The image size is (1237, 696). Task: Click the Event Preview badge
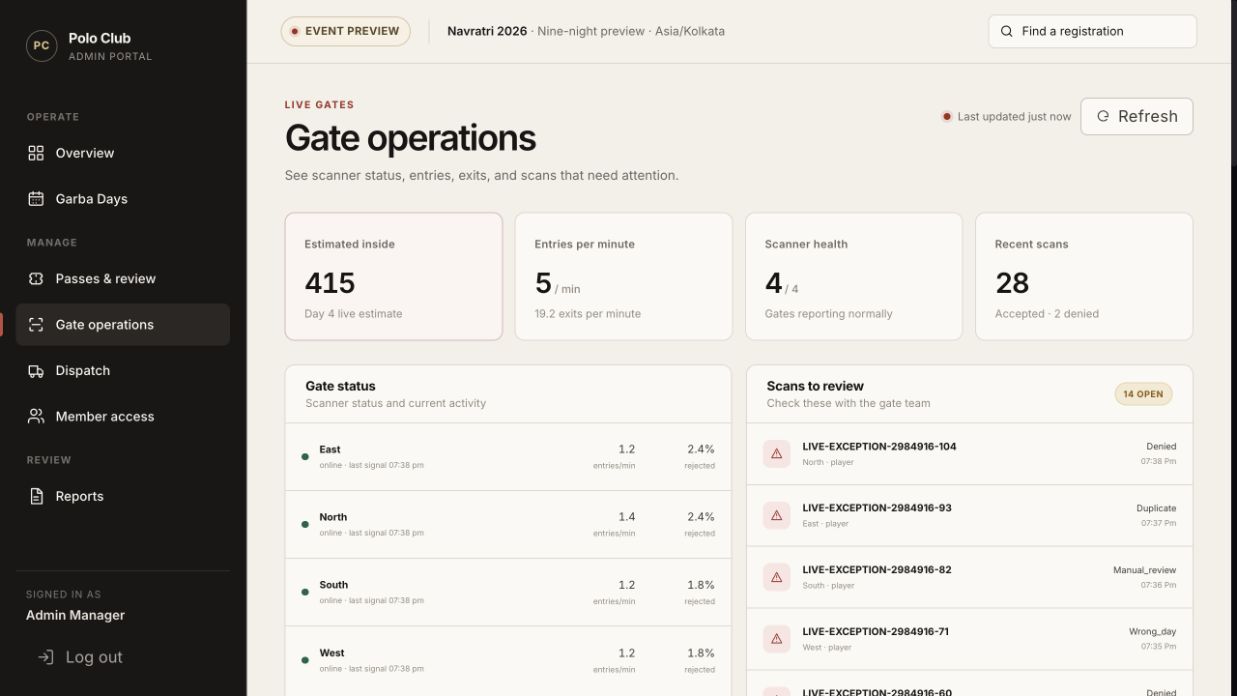pyautogui.click(x=345, y=31)
